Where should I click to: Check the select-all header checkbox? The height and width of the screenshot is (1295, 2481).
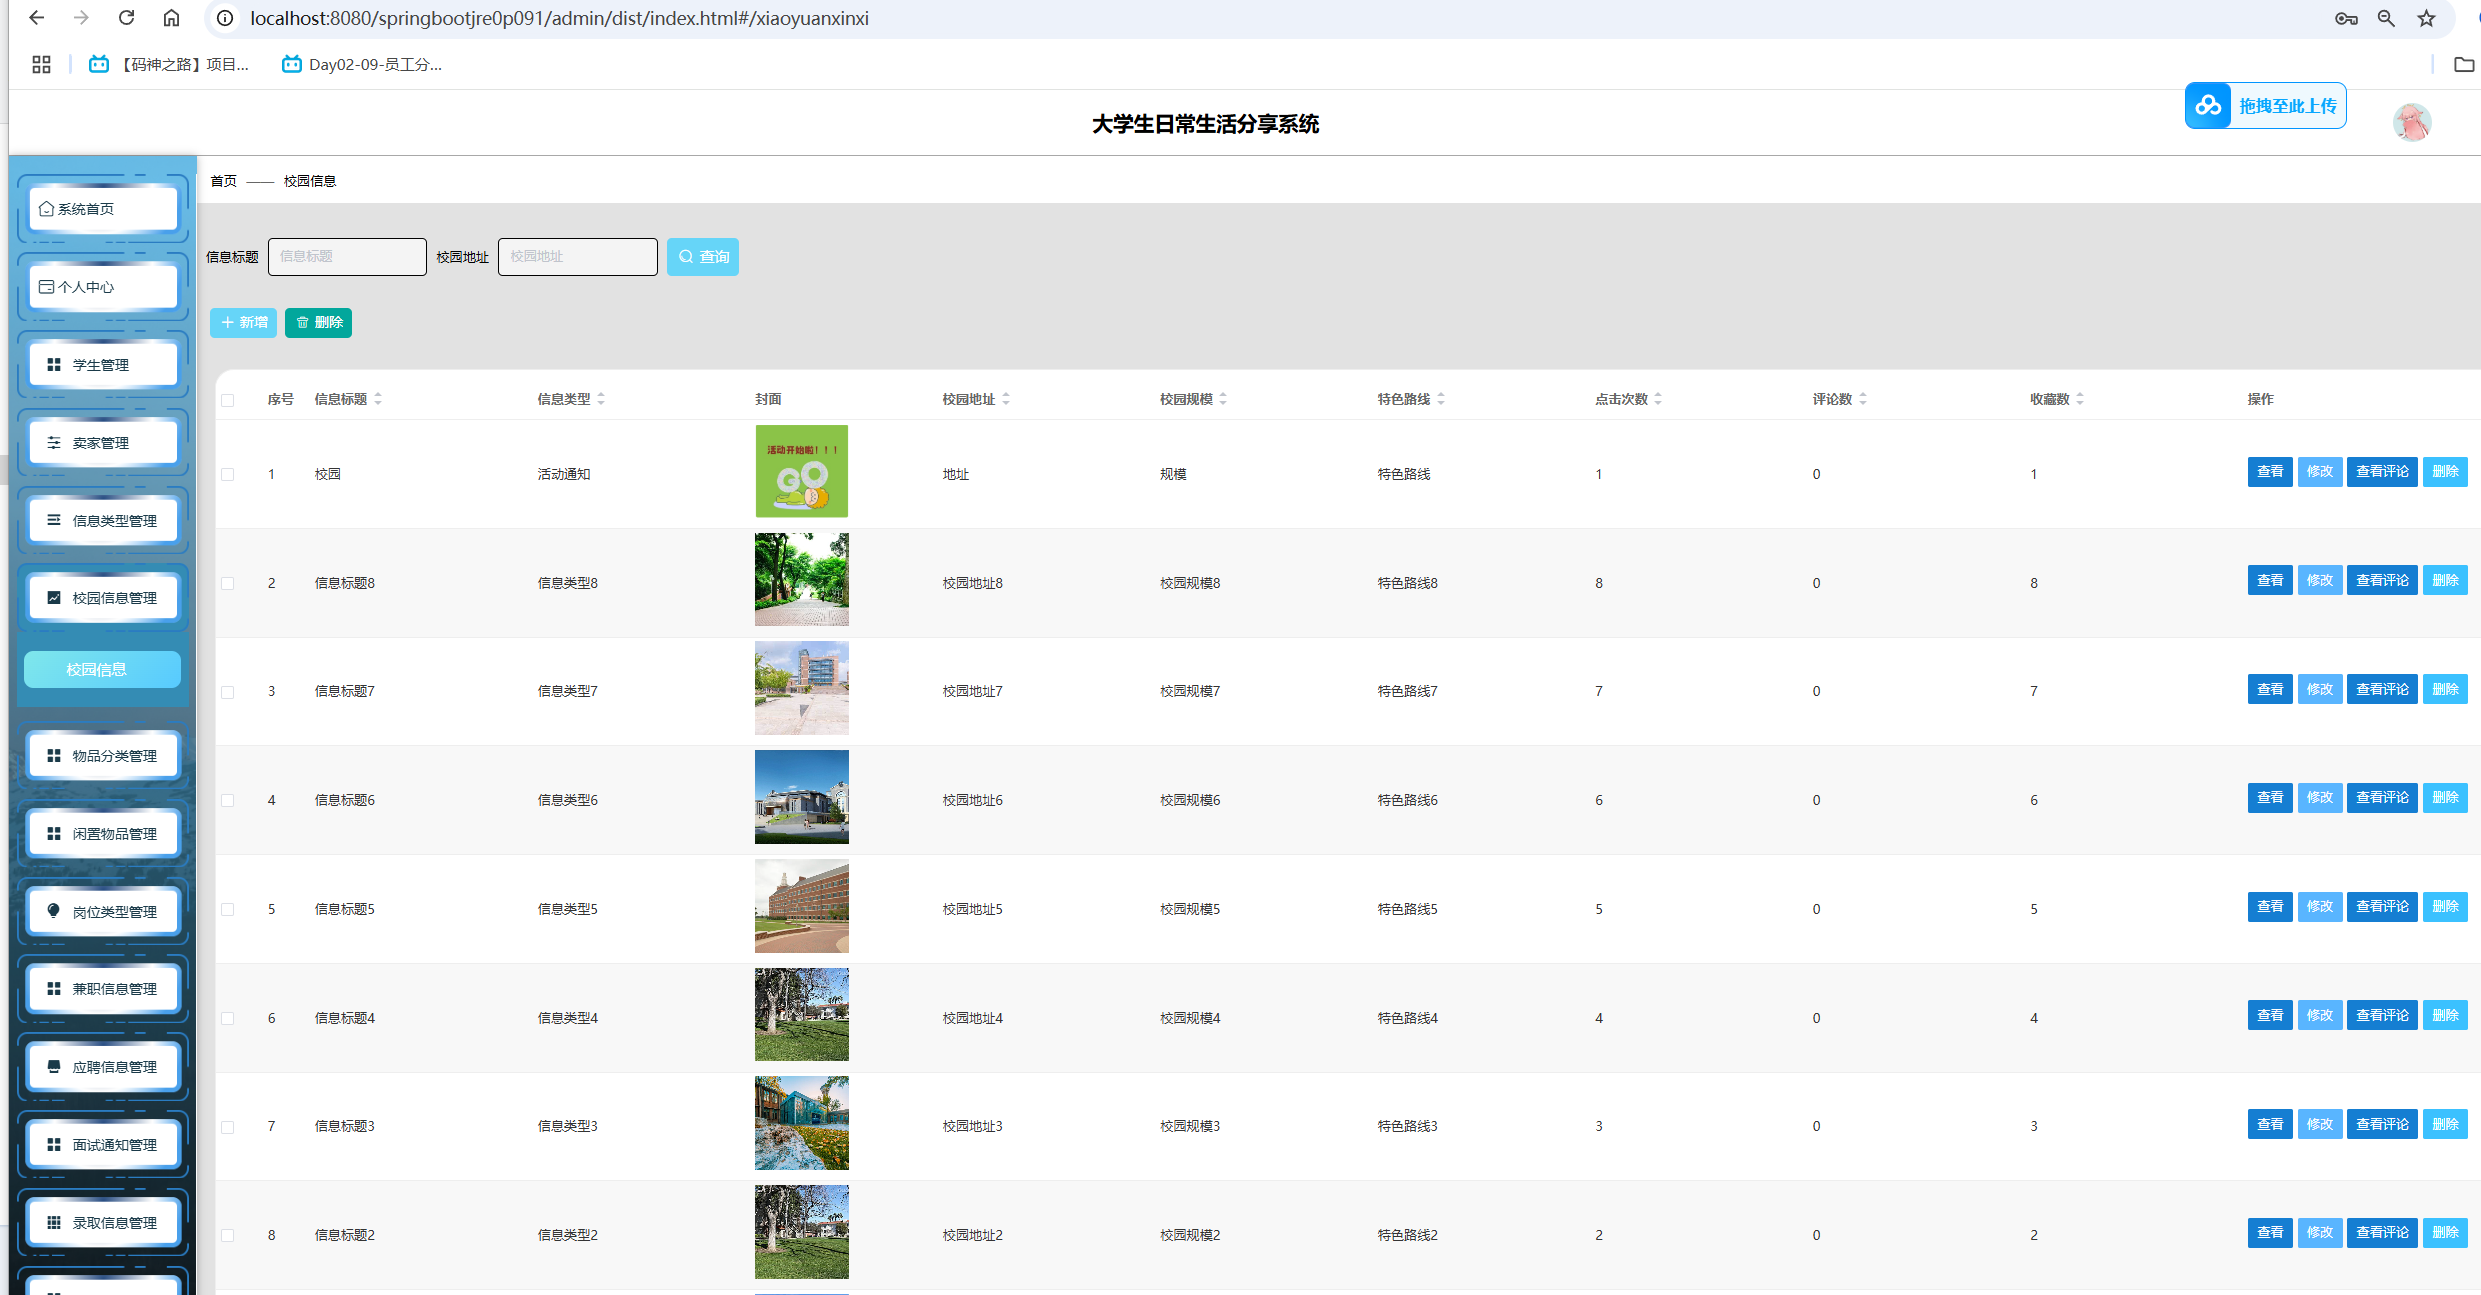coord(228,400)
